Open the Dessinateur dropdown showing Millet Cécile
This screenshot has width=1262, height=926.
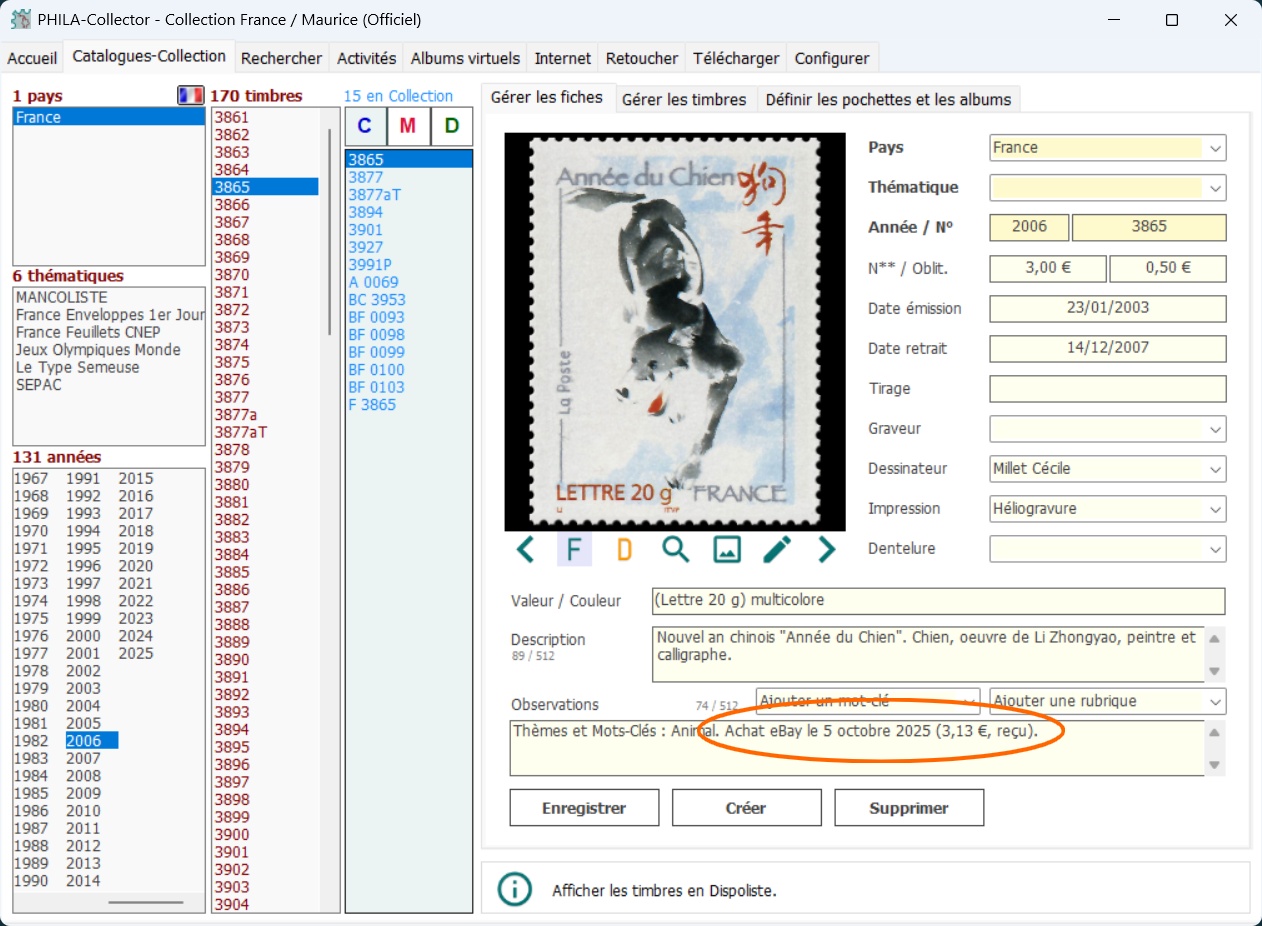click(1215, 469)
